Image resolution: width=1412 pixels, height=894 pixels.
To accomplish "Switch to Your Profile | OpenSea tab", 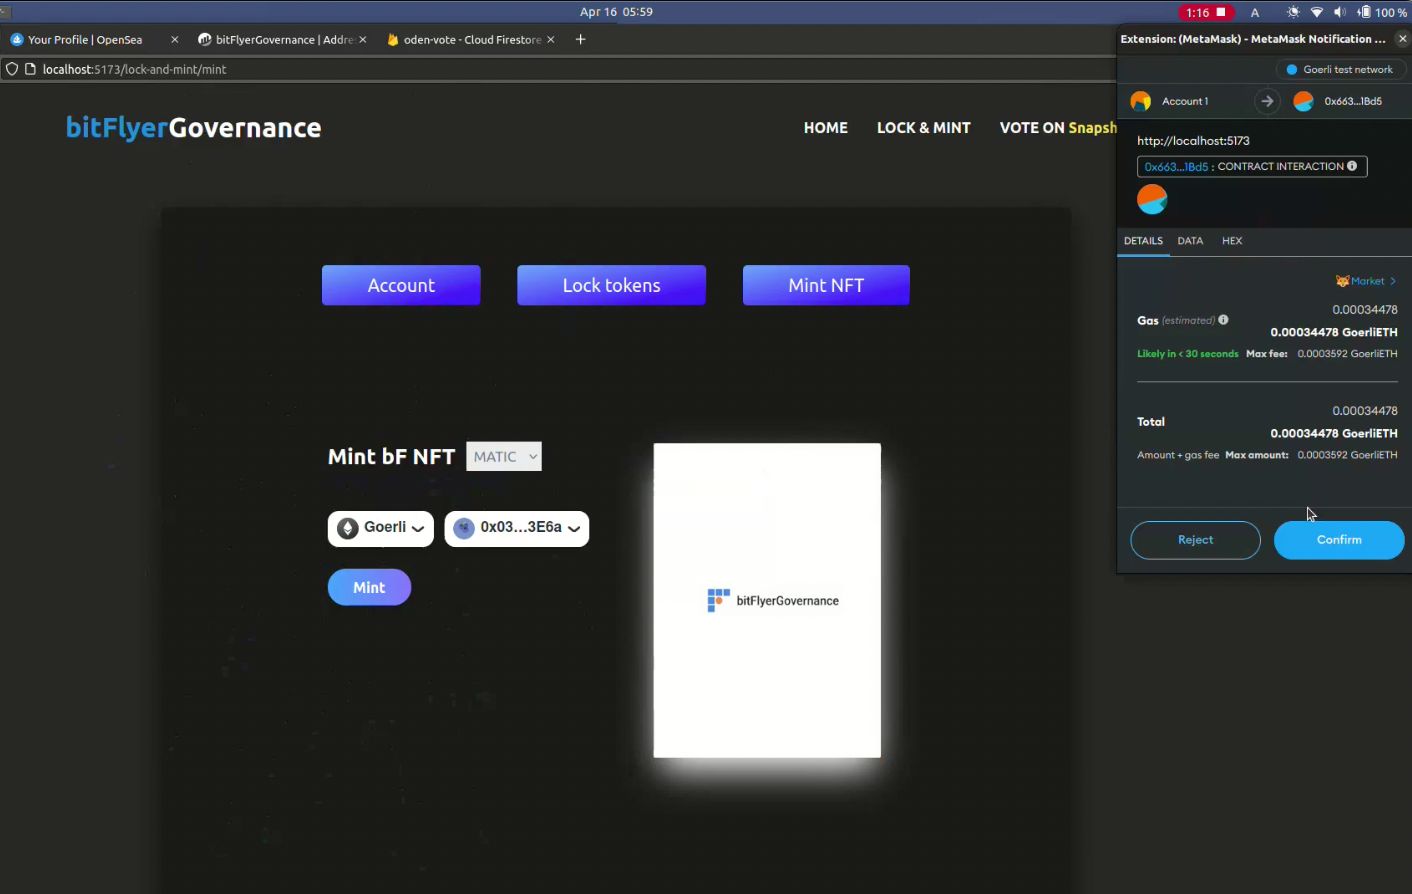I will [x=85, y=40].
